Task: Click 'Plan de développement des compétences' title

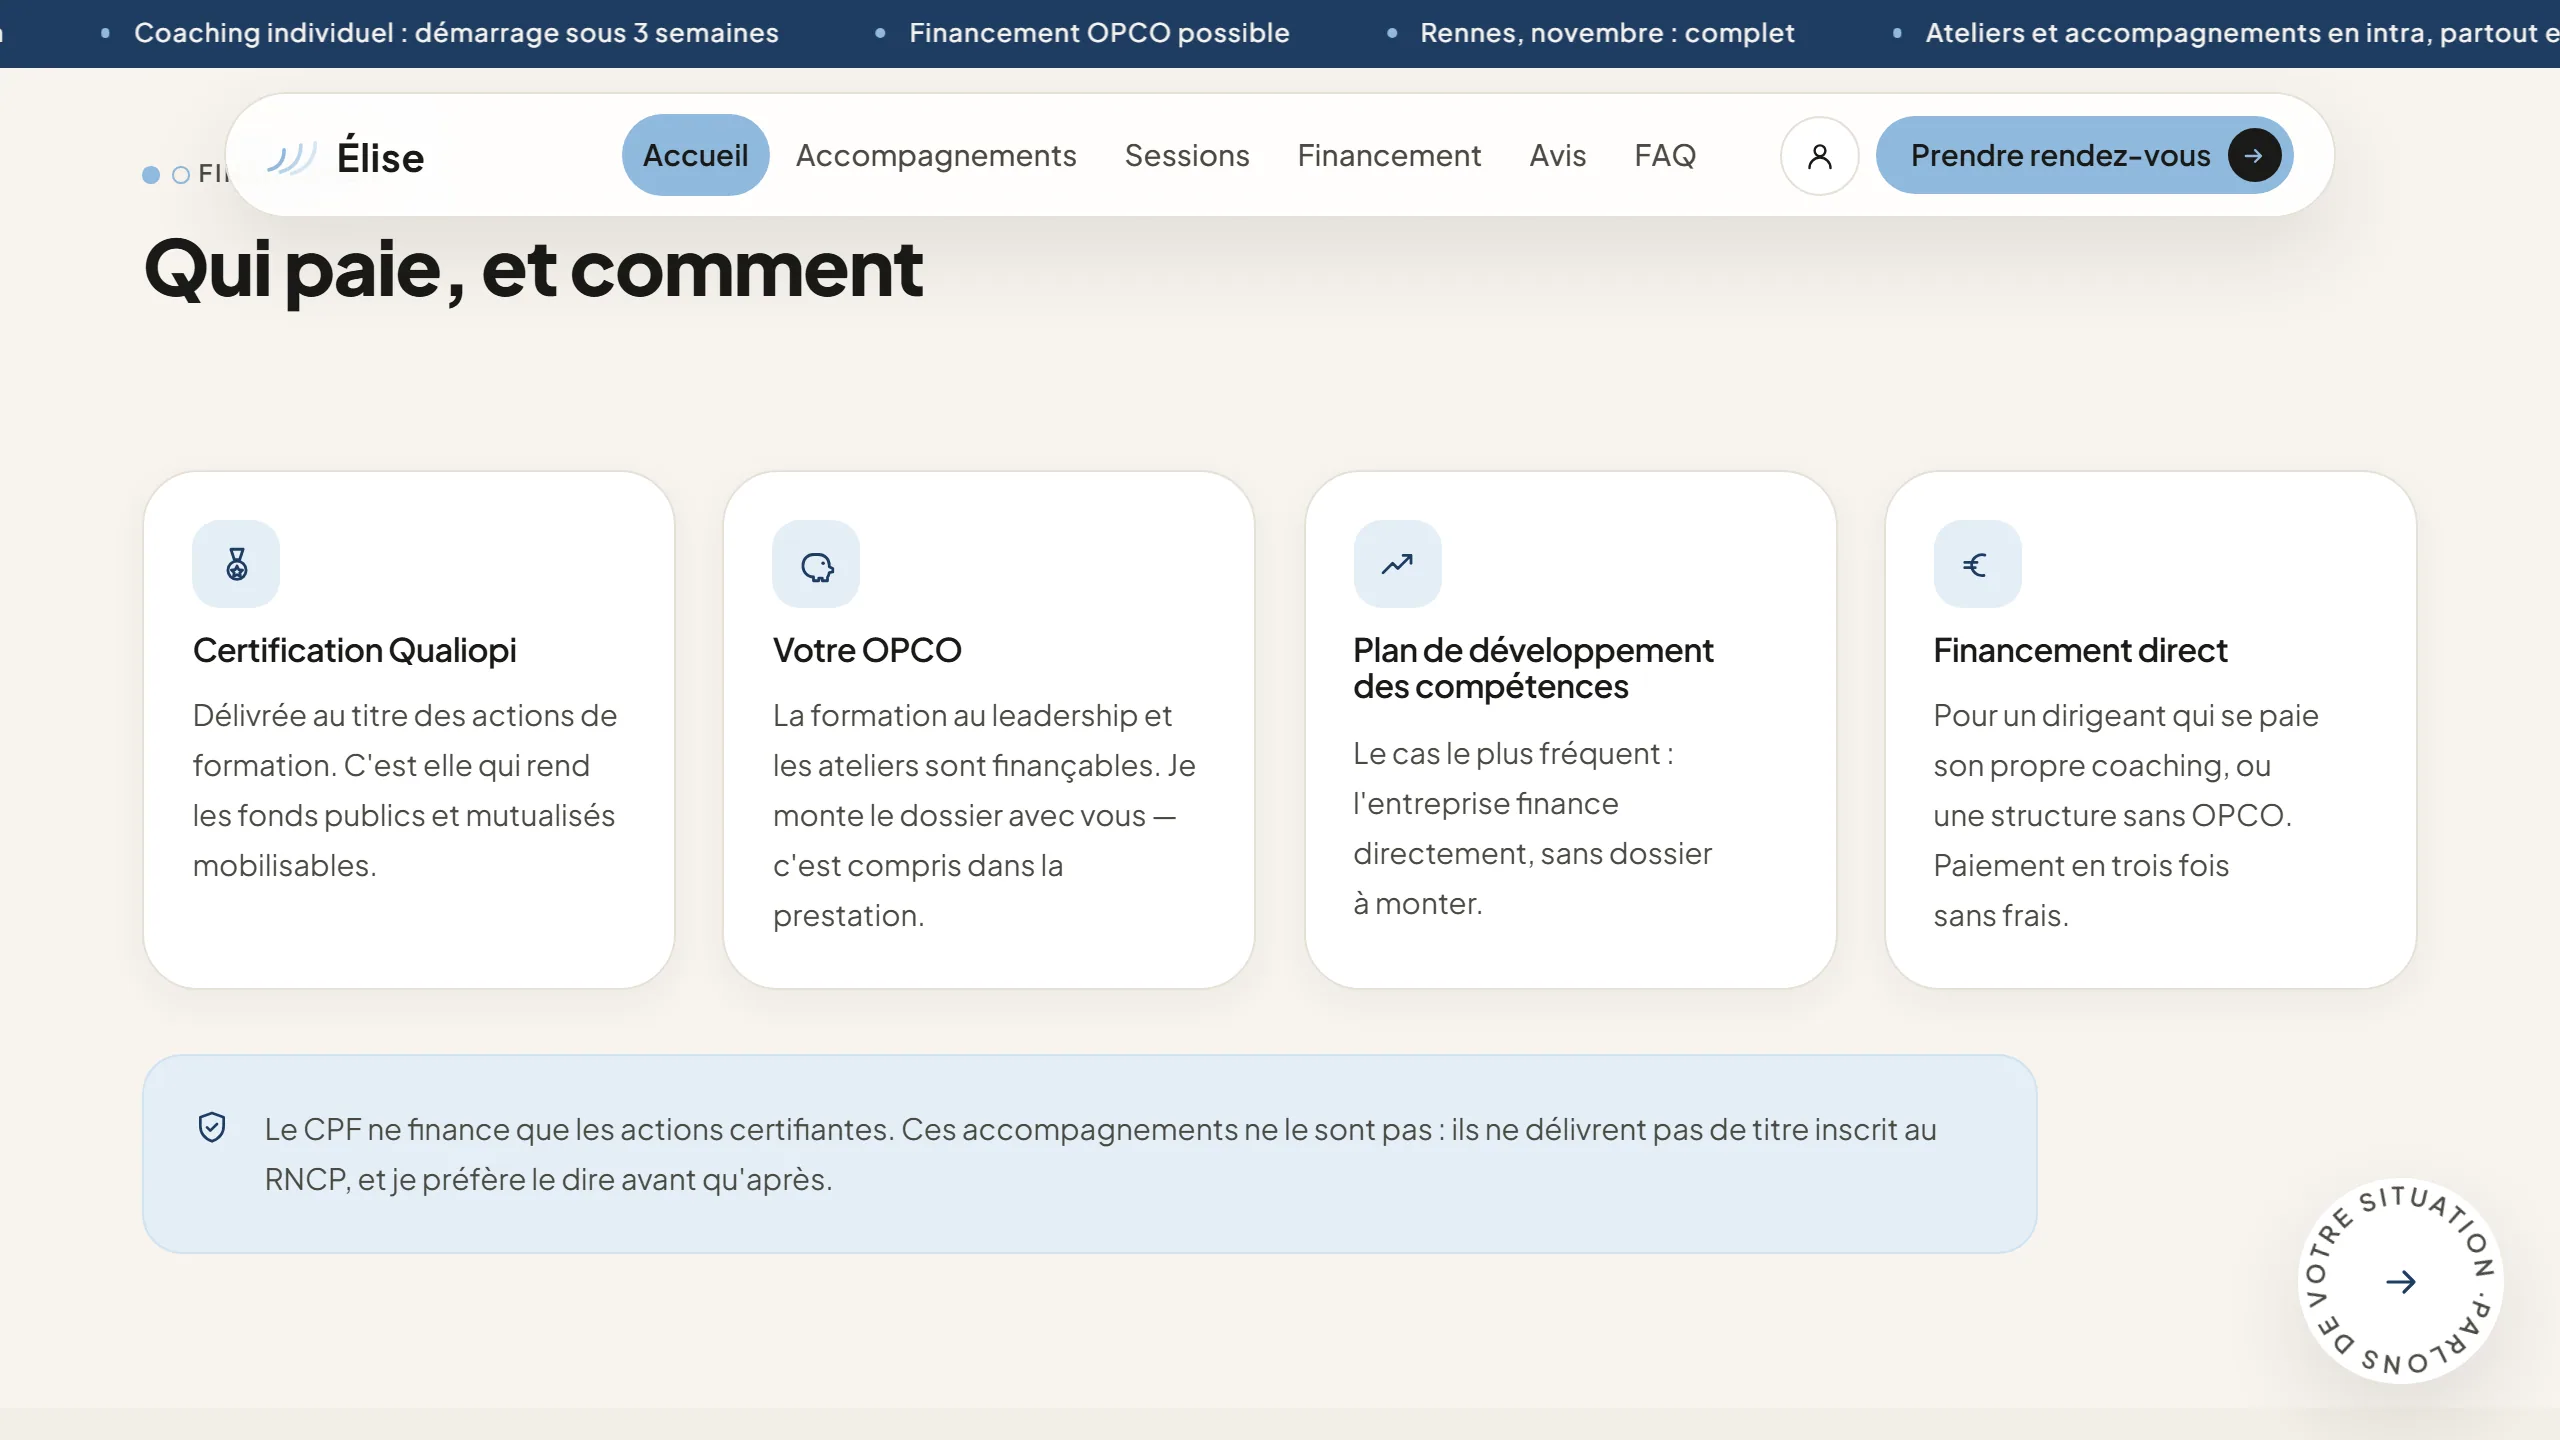Action: (1533, 669)
